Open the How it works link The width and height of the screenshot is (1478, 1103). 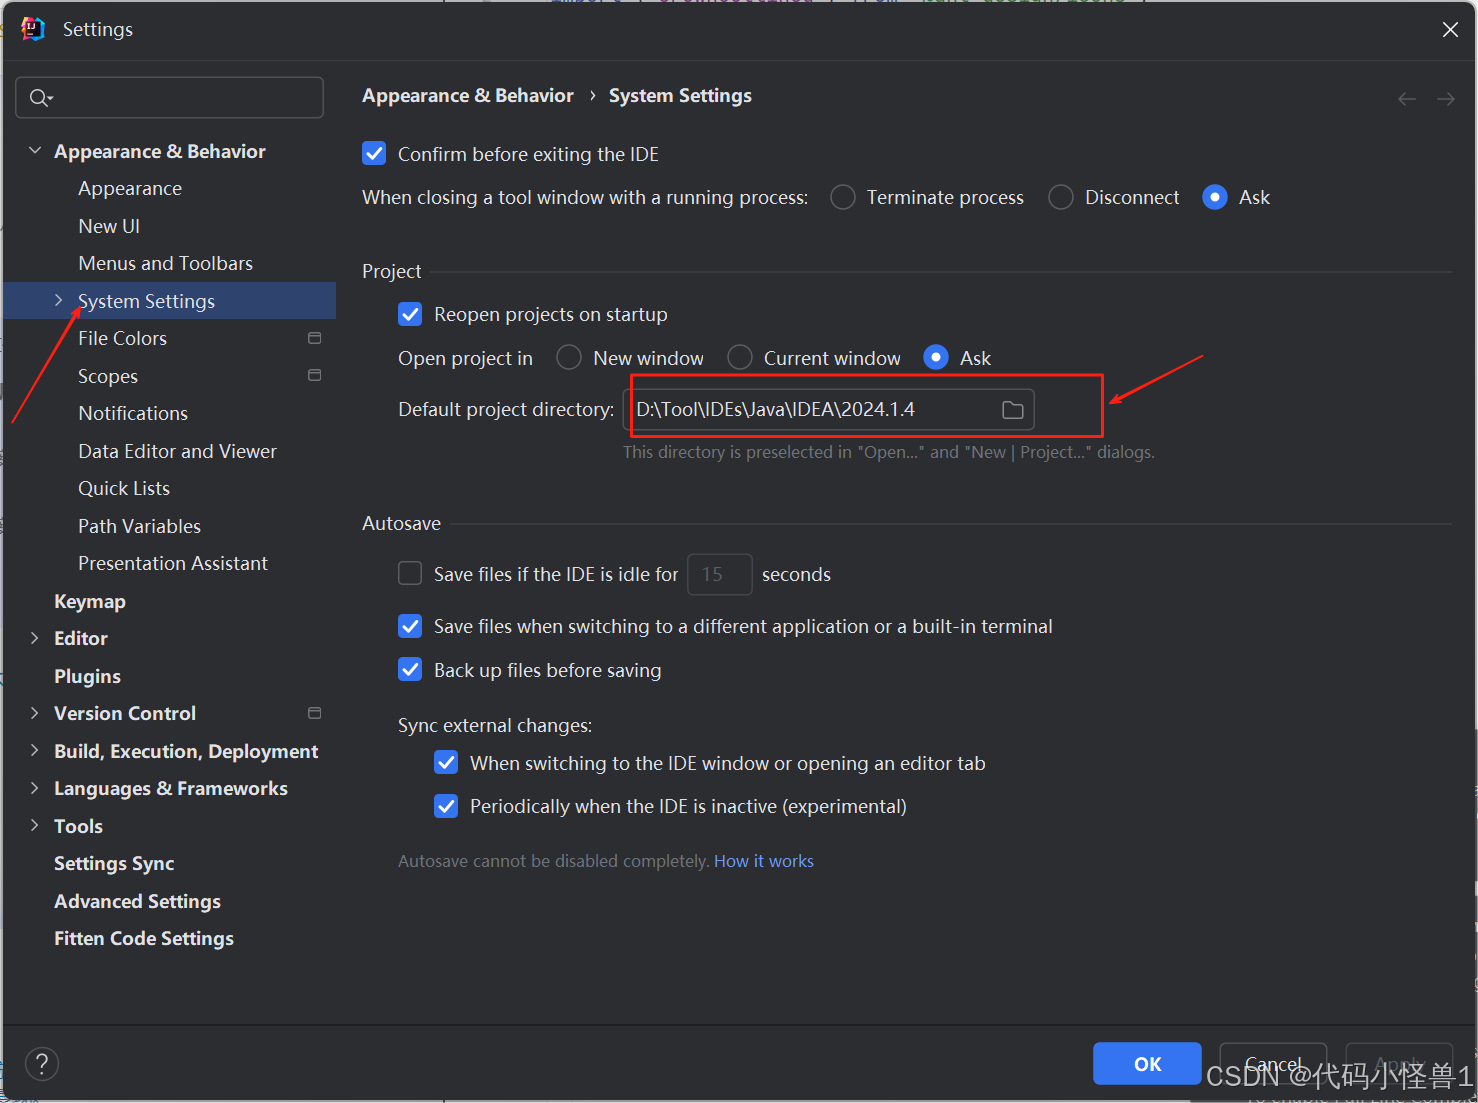(764, 861)
